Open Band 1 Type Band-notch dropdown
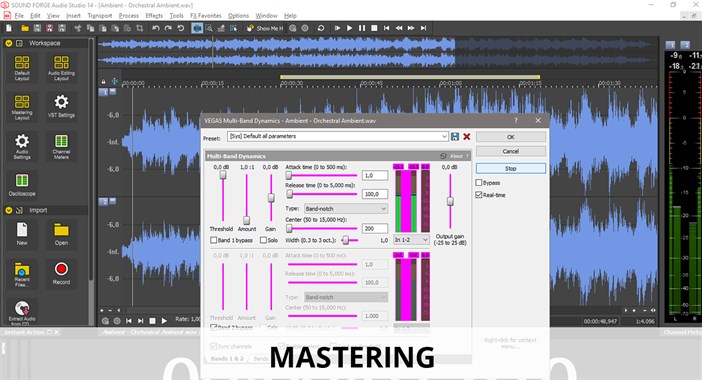Screen dimensions: 702x380 pyautogui.click(x=346, y=209)
